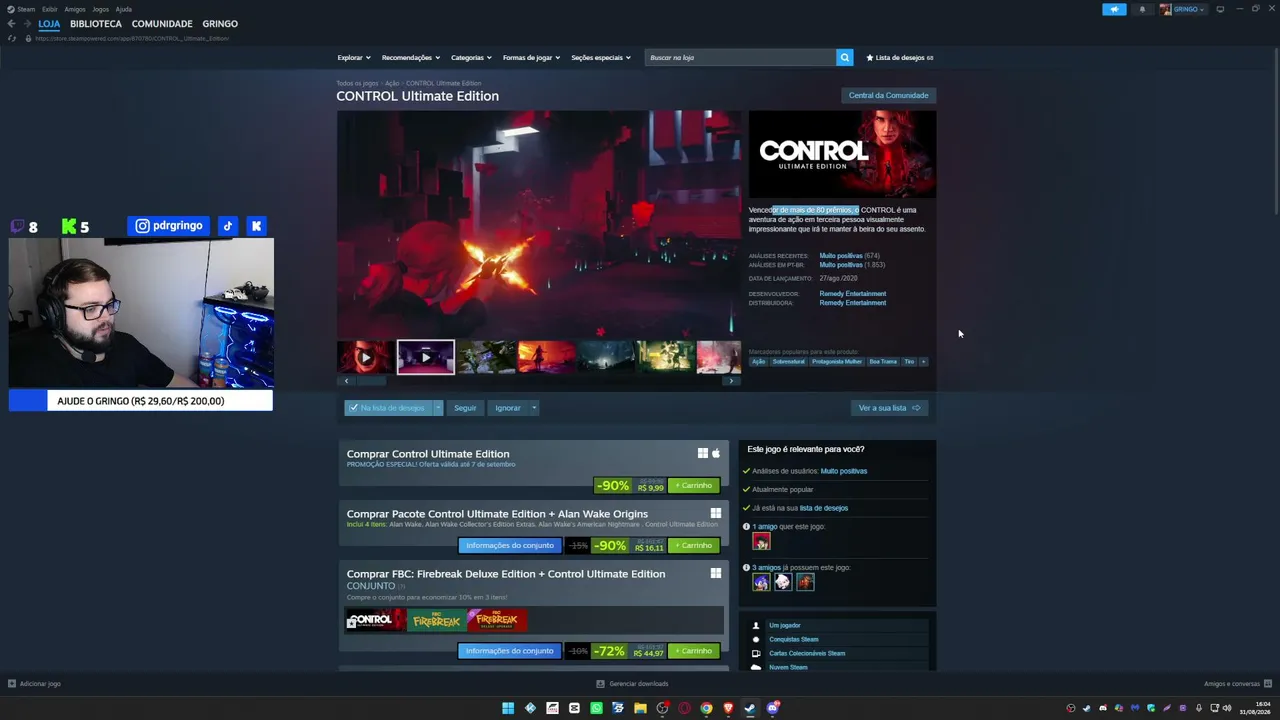Viewport: 1280px width, 720px height.
Task: Reload the store page with refresh icon
Action: (x=12, y=38)
